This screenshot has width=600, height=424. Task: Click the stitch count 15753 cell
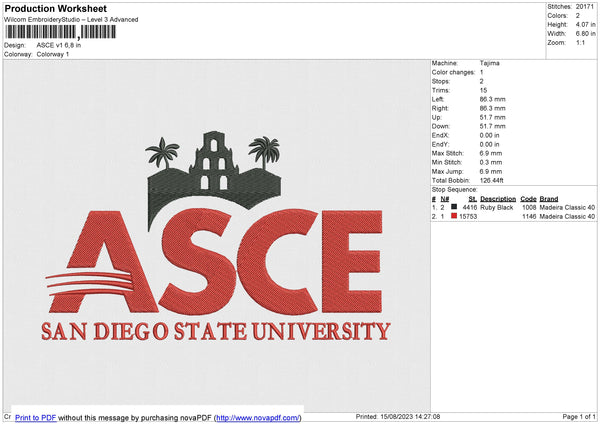pyautogui.click(x=468, y=217)
